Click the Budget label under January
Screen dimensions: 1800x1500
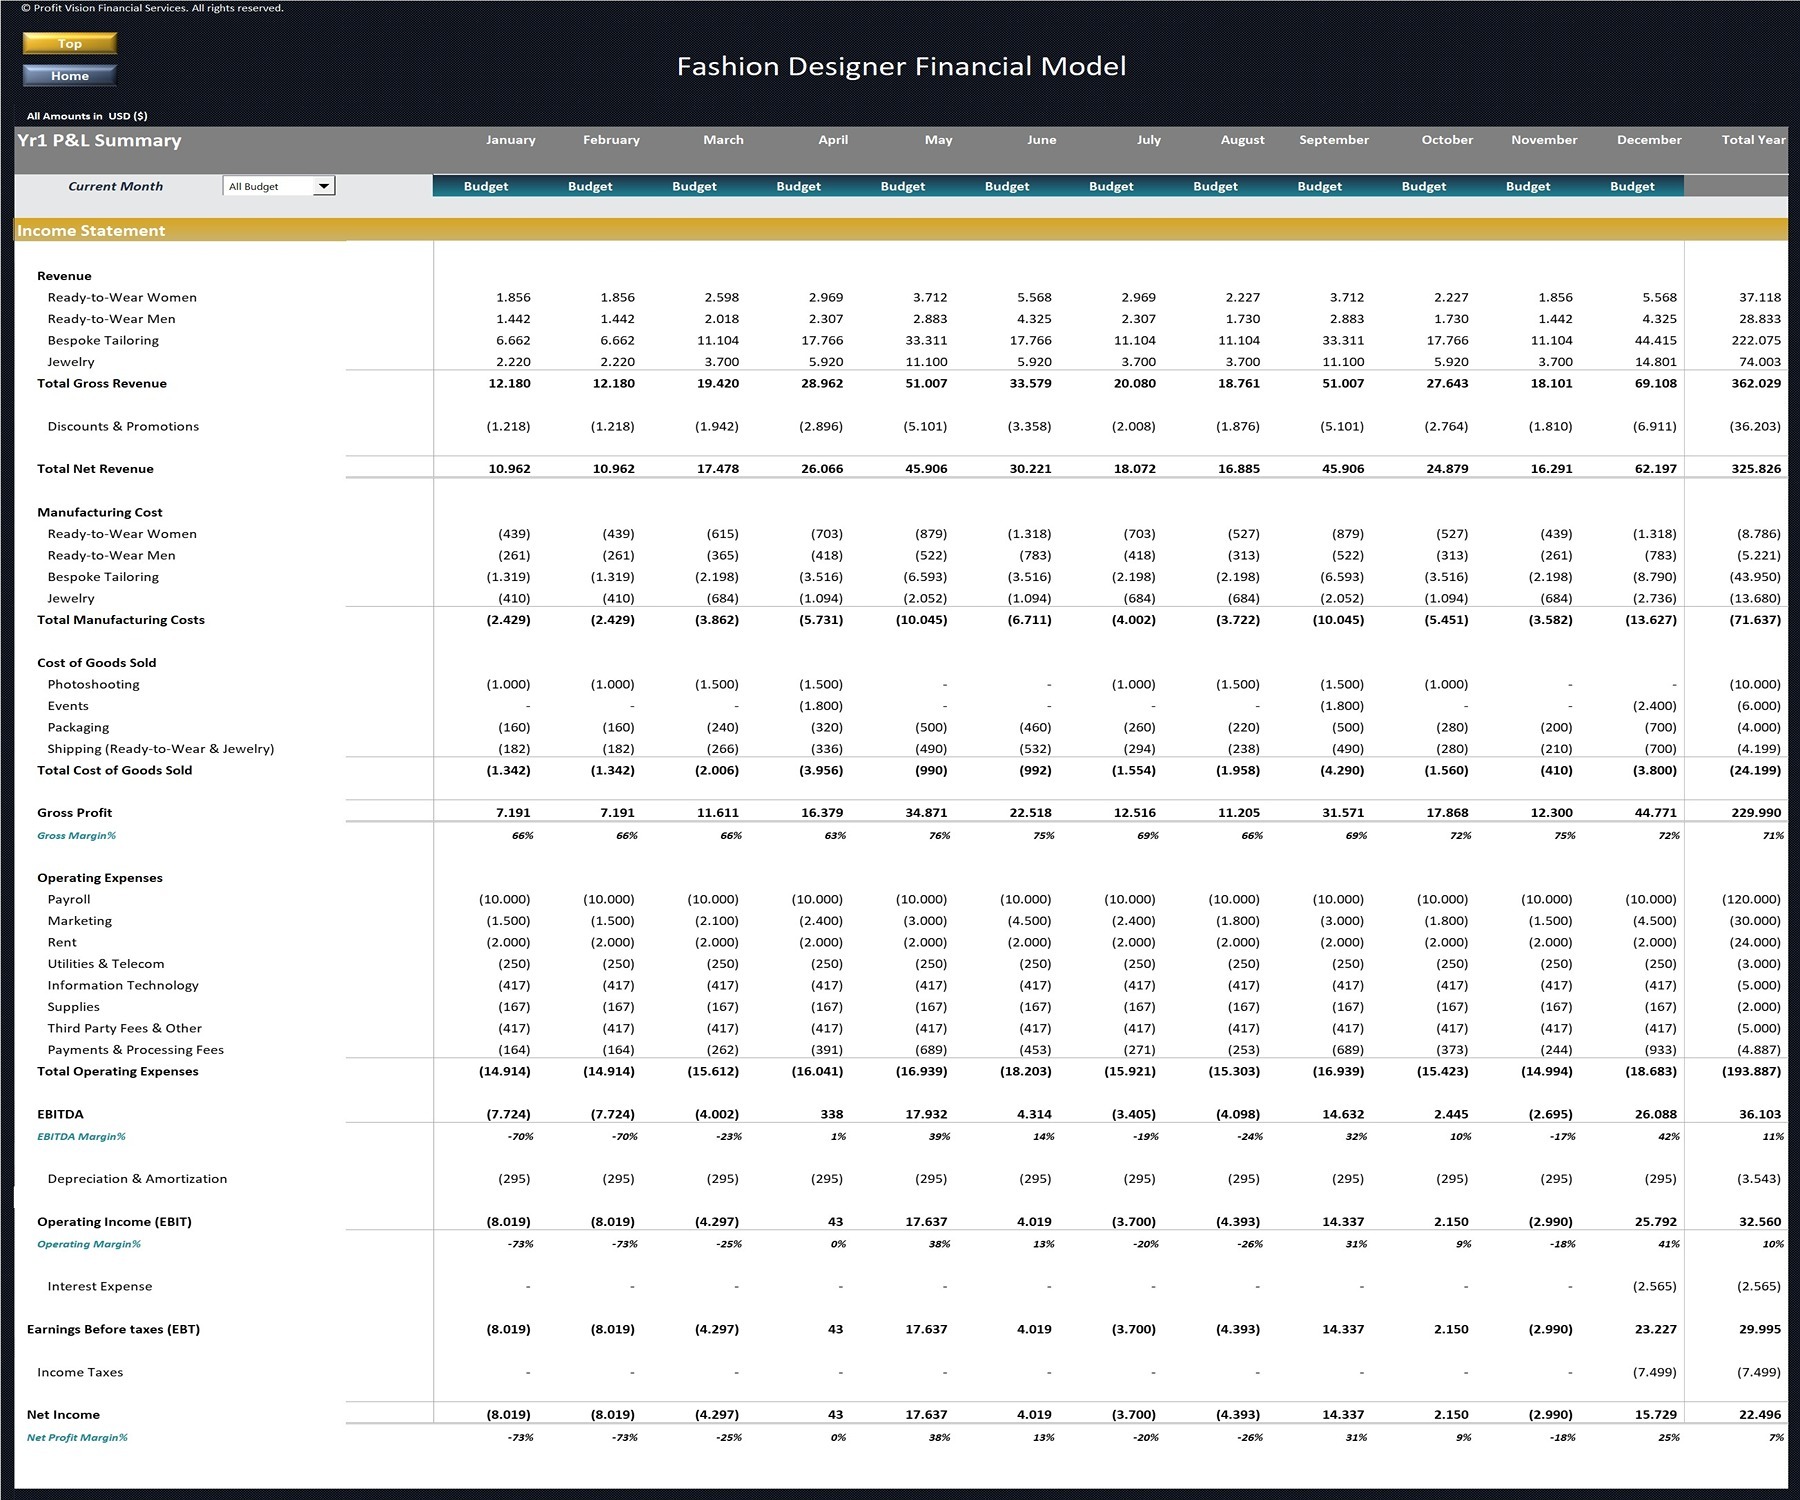[x=486, y=186]
